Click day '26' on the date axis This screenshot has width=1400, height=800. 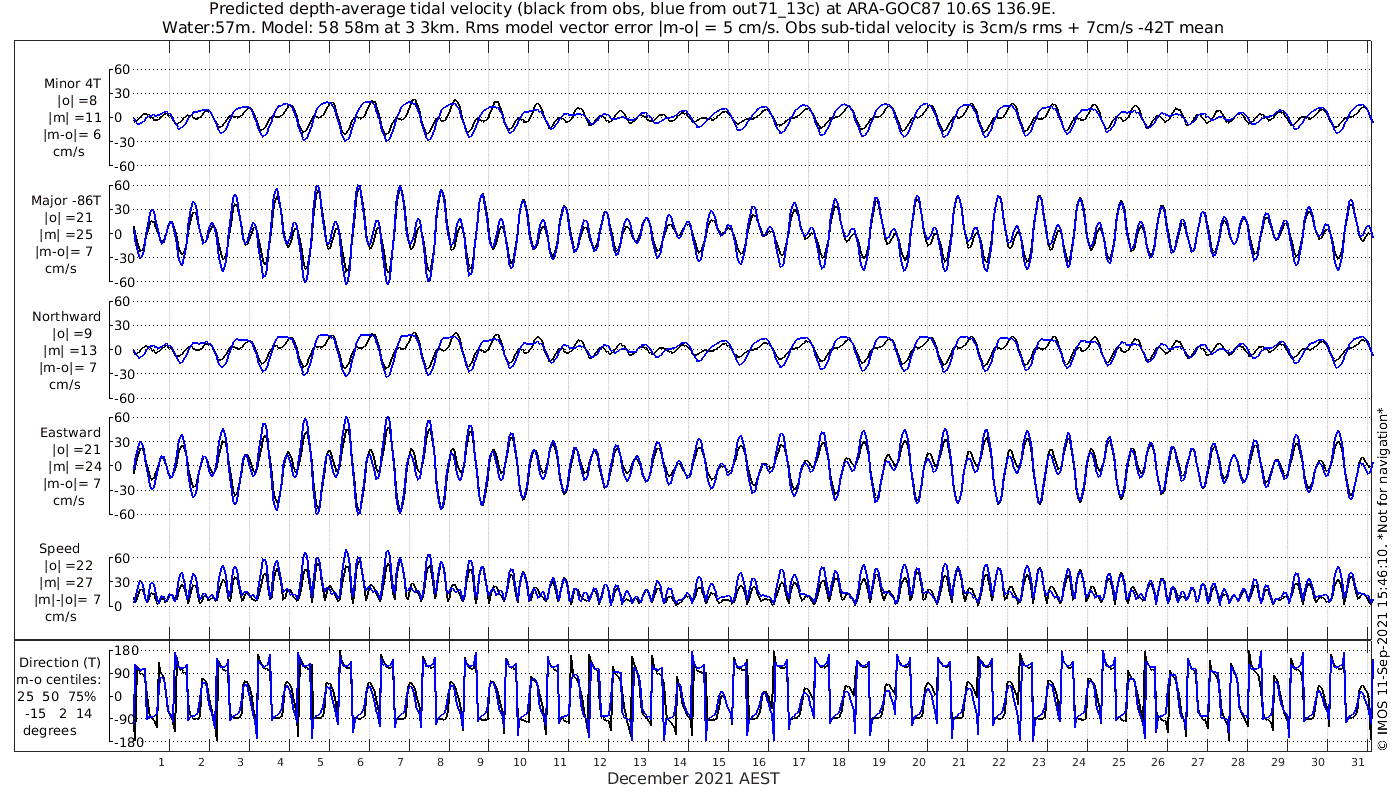pyautogui.click(x=1158, y=762)
